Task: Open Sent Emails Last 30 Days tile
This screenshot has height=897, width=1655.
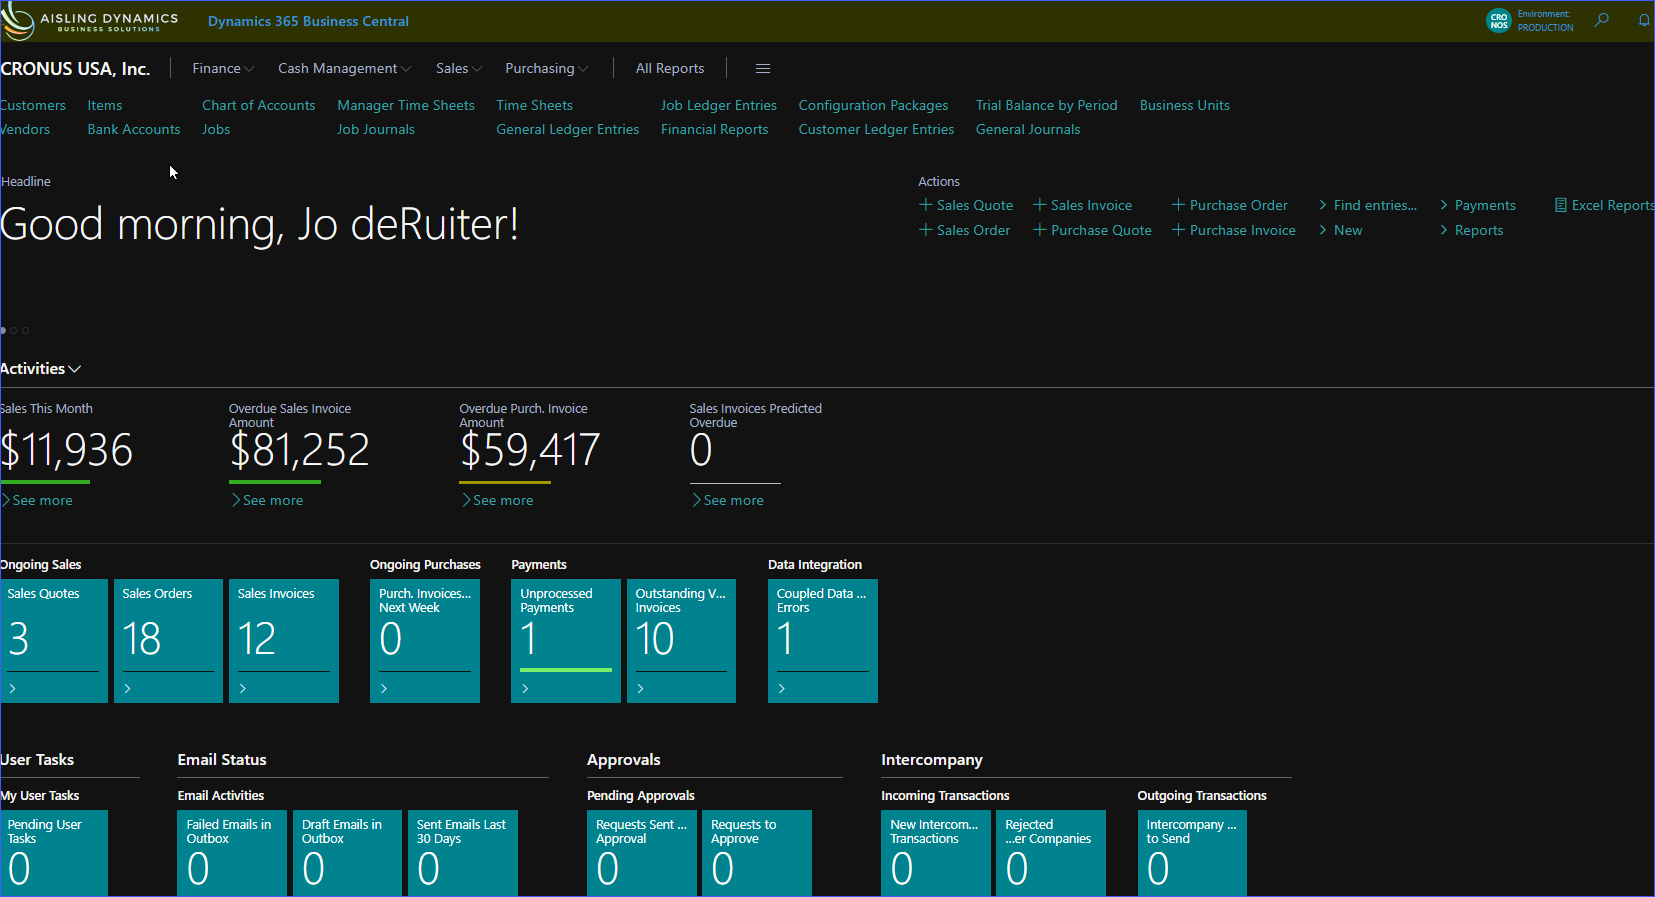Action: (463, 853)
